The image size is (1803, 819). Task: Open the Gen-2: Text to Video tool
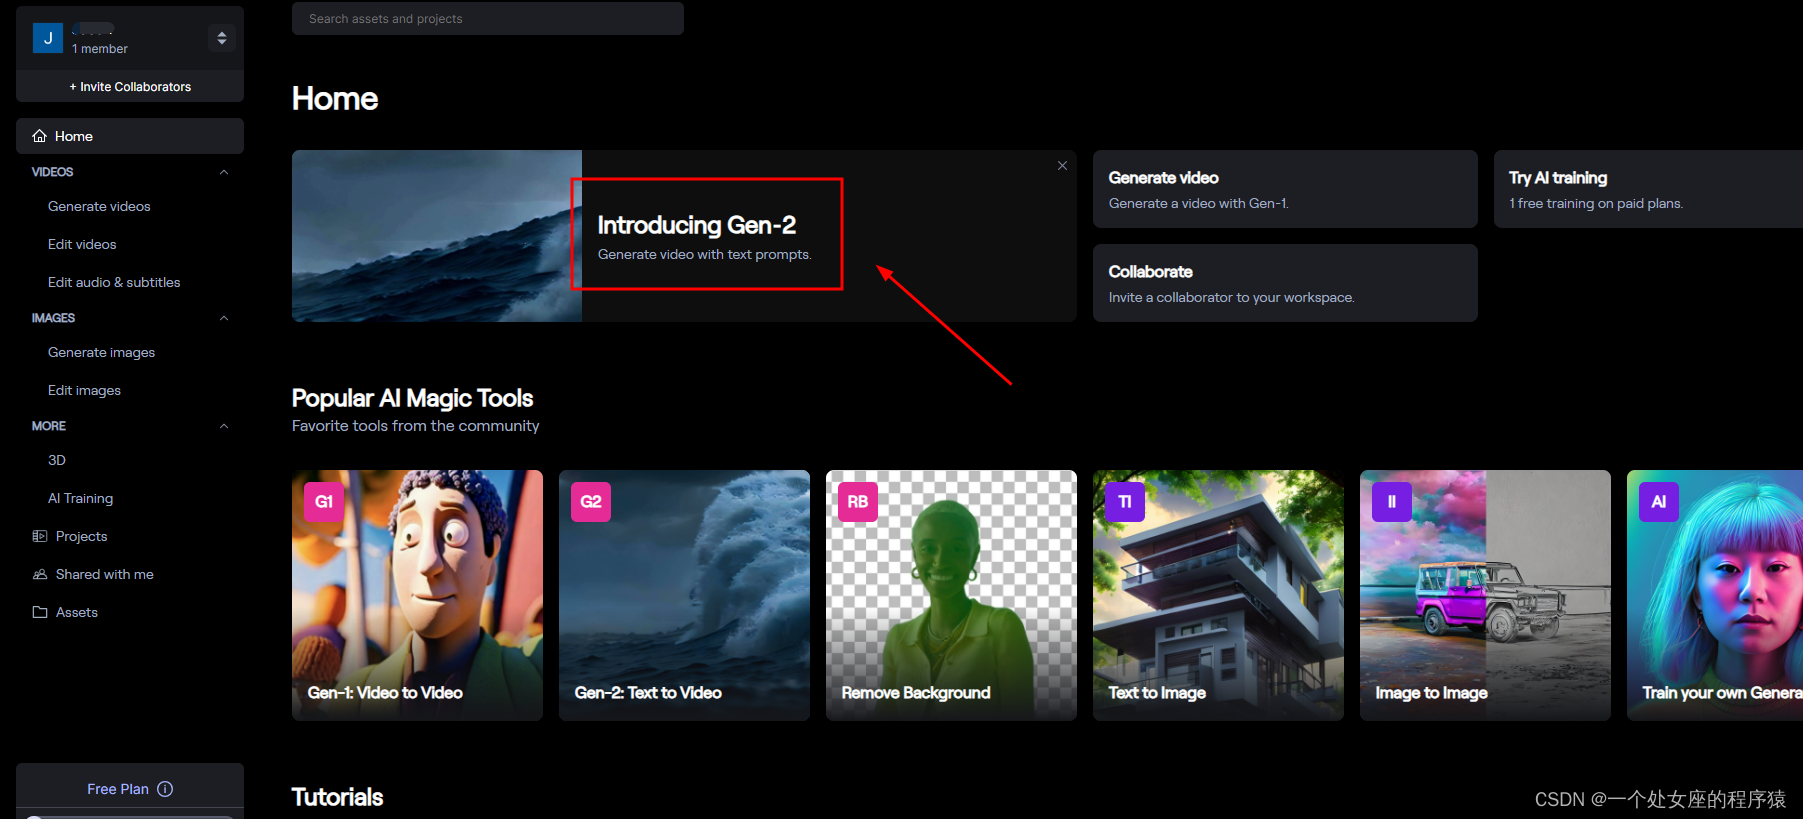tap(684, 595)
